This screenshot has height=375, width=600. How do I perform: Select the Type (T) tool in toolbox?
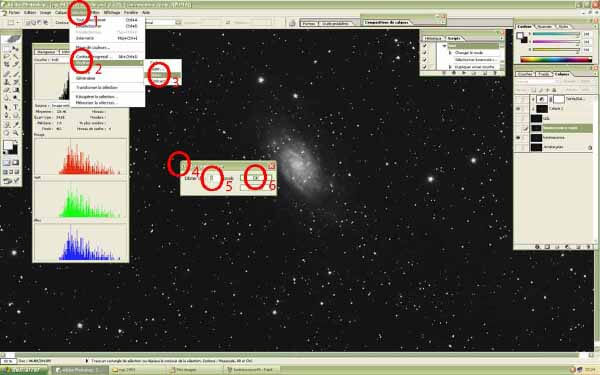tap(16, 107)
